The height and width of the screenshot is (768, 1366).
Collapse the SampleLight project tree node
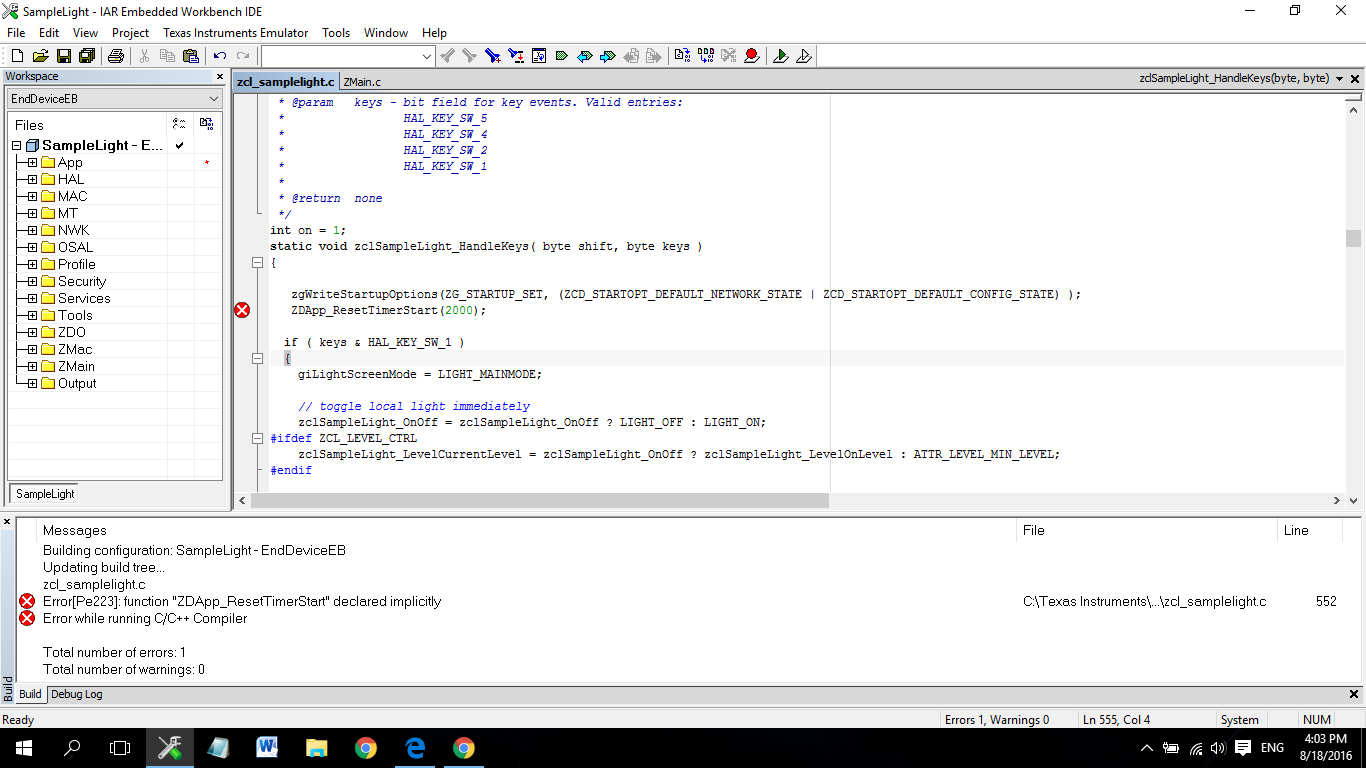click(17, 146)
